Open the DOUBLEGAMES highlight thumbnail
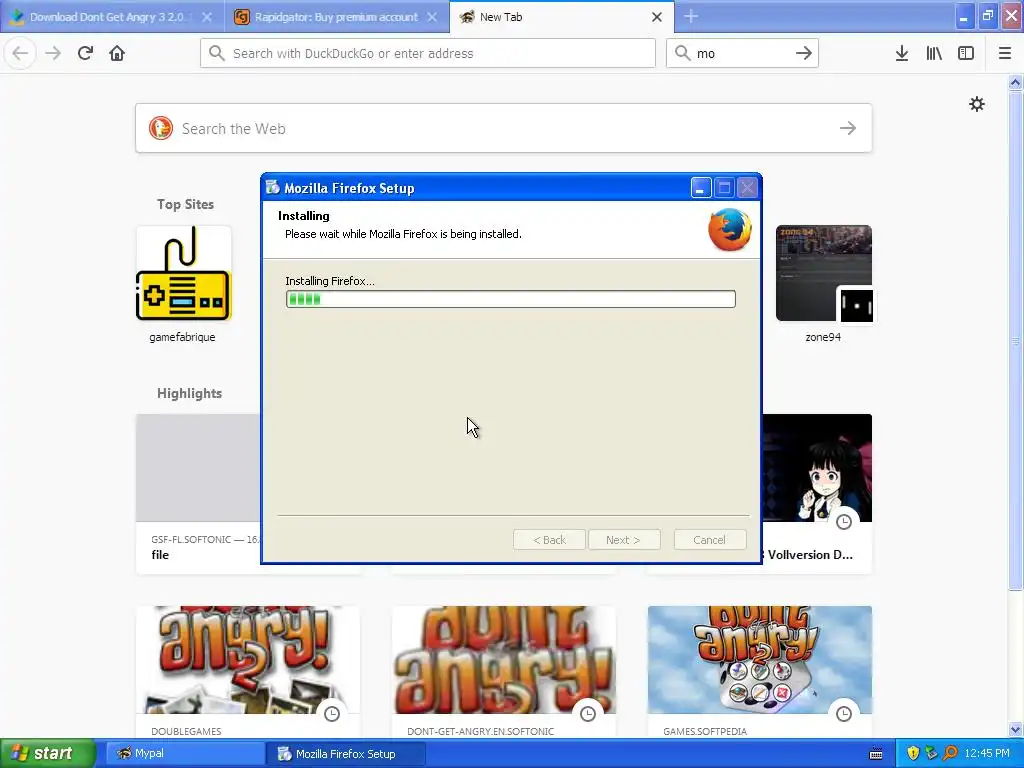The height and width of the screenshot is (768, 1024). click(248, 660)
